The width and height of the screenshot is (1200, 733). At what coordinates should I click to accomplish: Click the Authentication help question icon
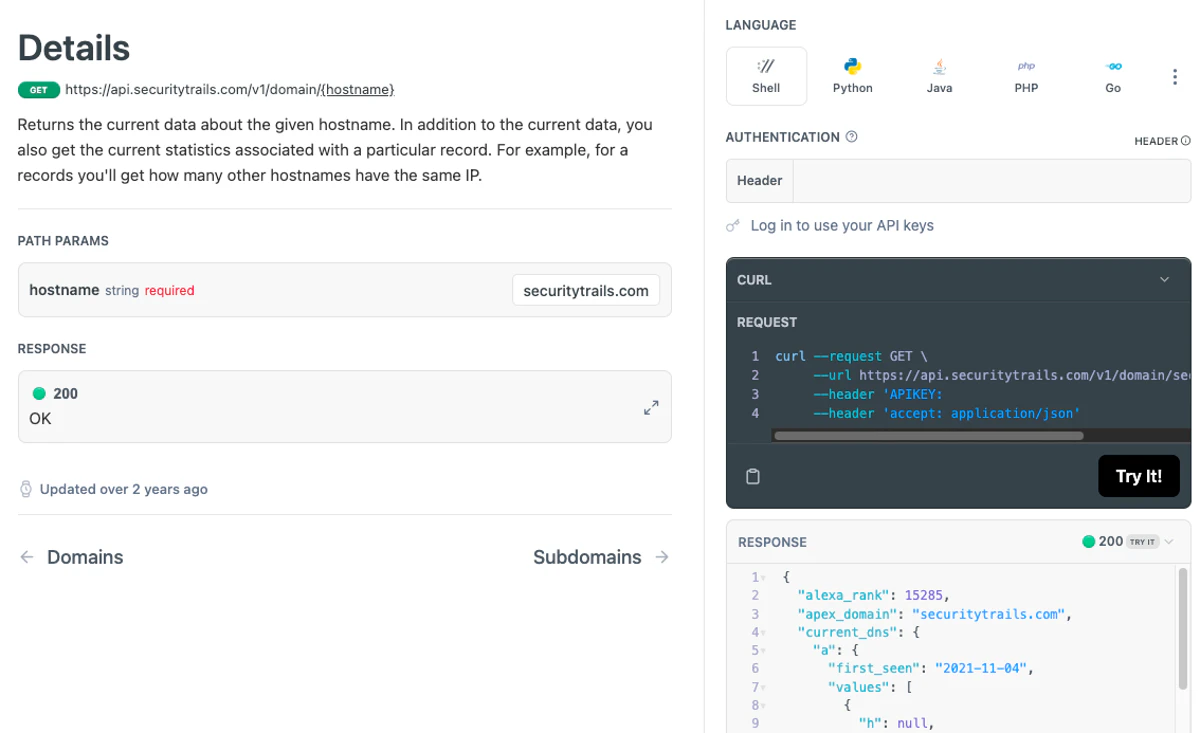click(851, 137)
